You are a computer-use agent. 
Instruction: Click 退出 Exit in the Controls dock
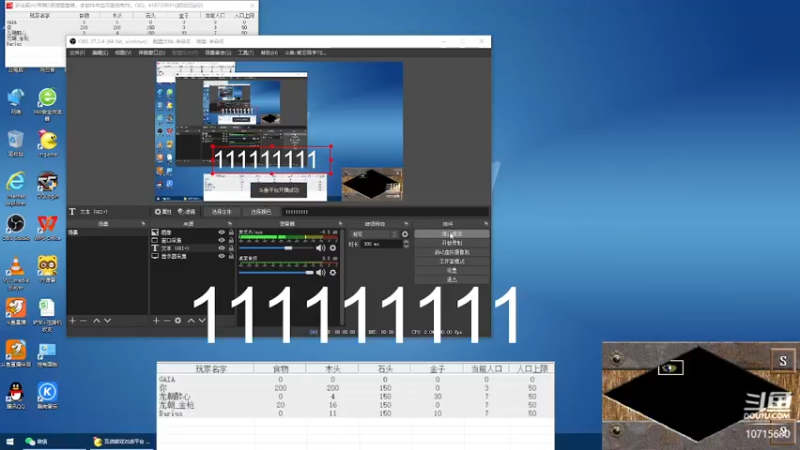coord(452,280)
